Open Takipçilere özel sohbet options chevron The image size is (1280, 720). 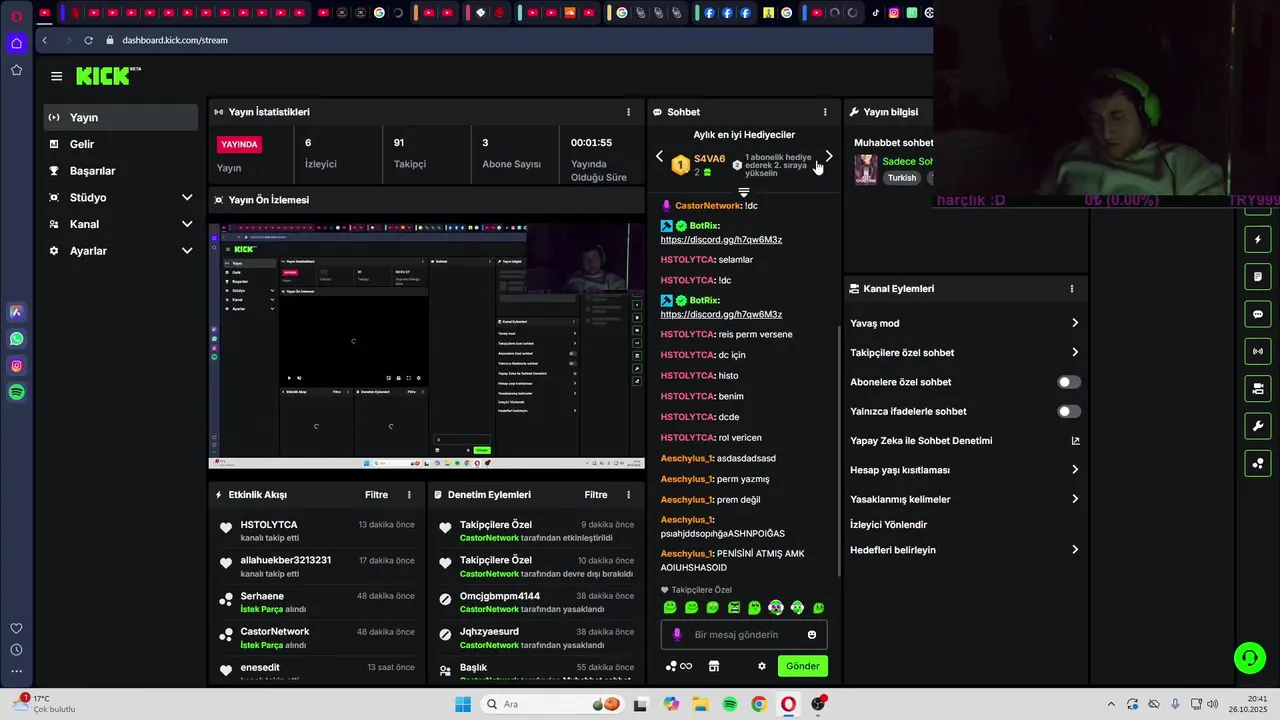coord(1075,352)
